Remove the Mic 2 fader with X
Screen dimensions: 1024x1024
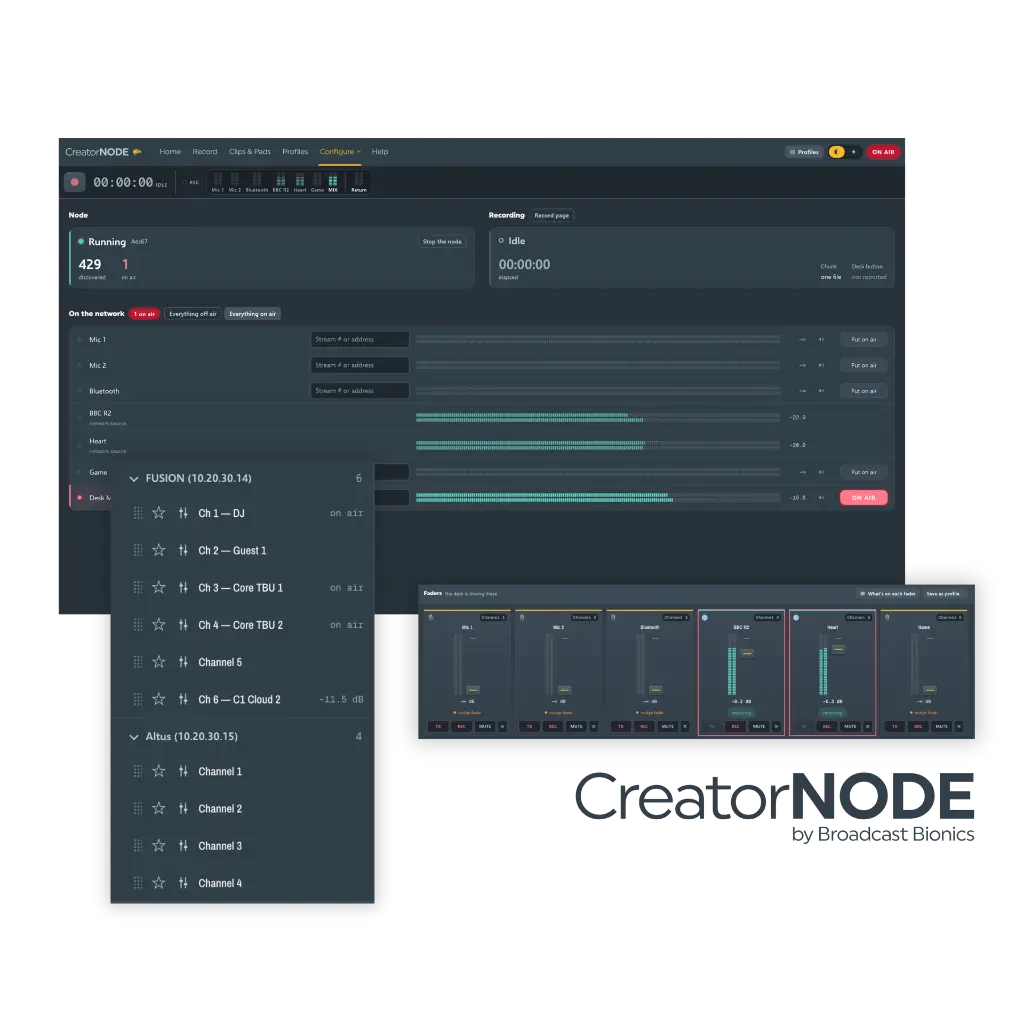tap(594, 726)
